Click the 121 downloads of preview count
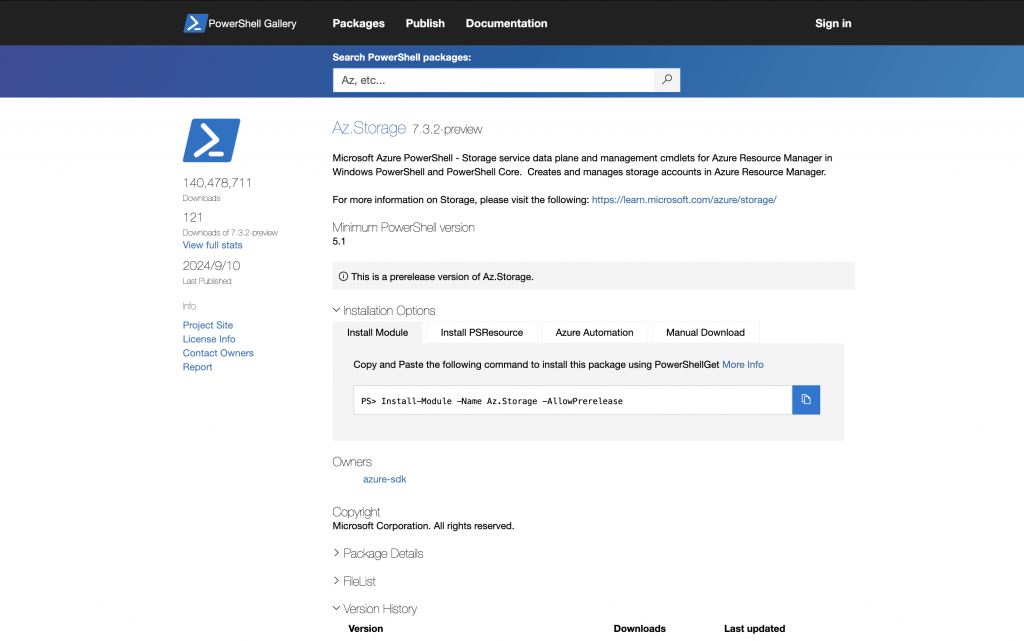The width and height of the screenshot is (1024, 641). point(193,217)
